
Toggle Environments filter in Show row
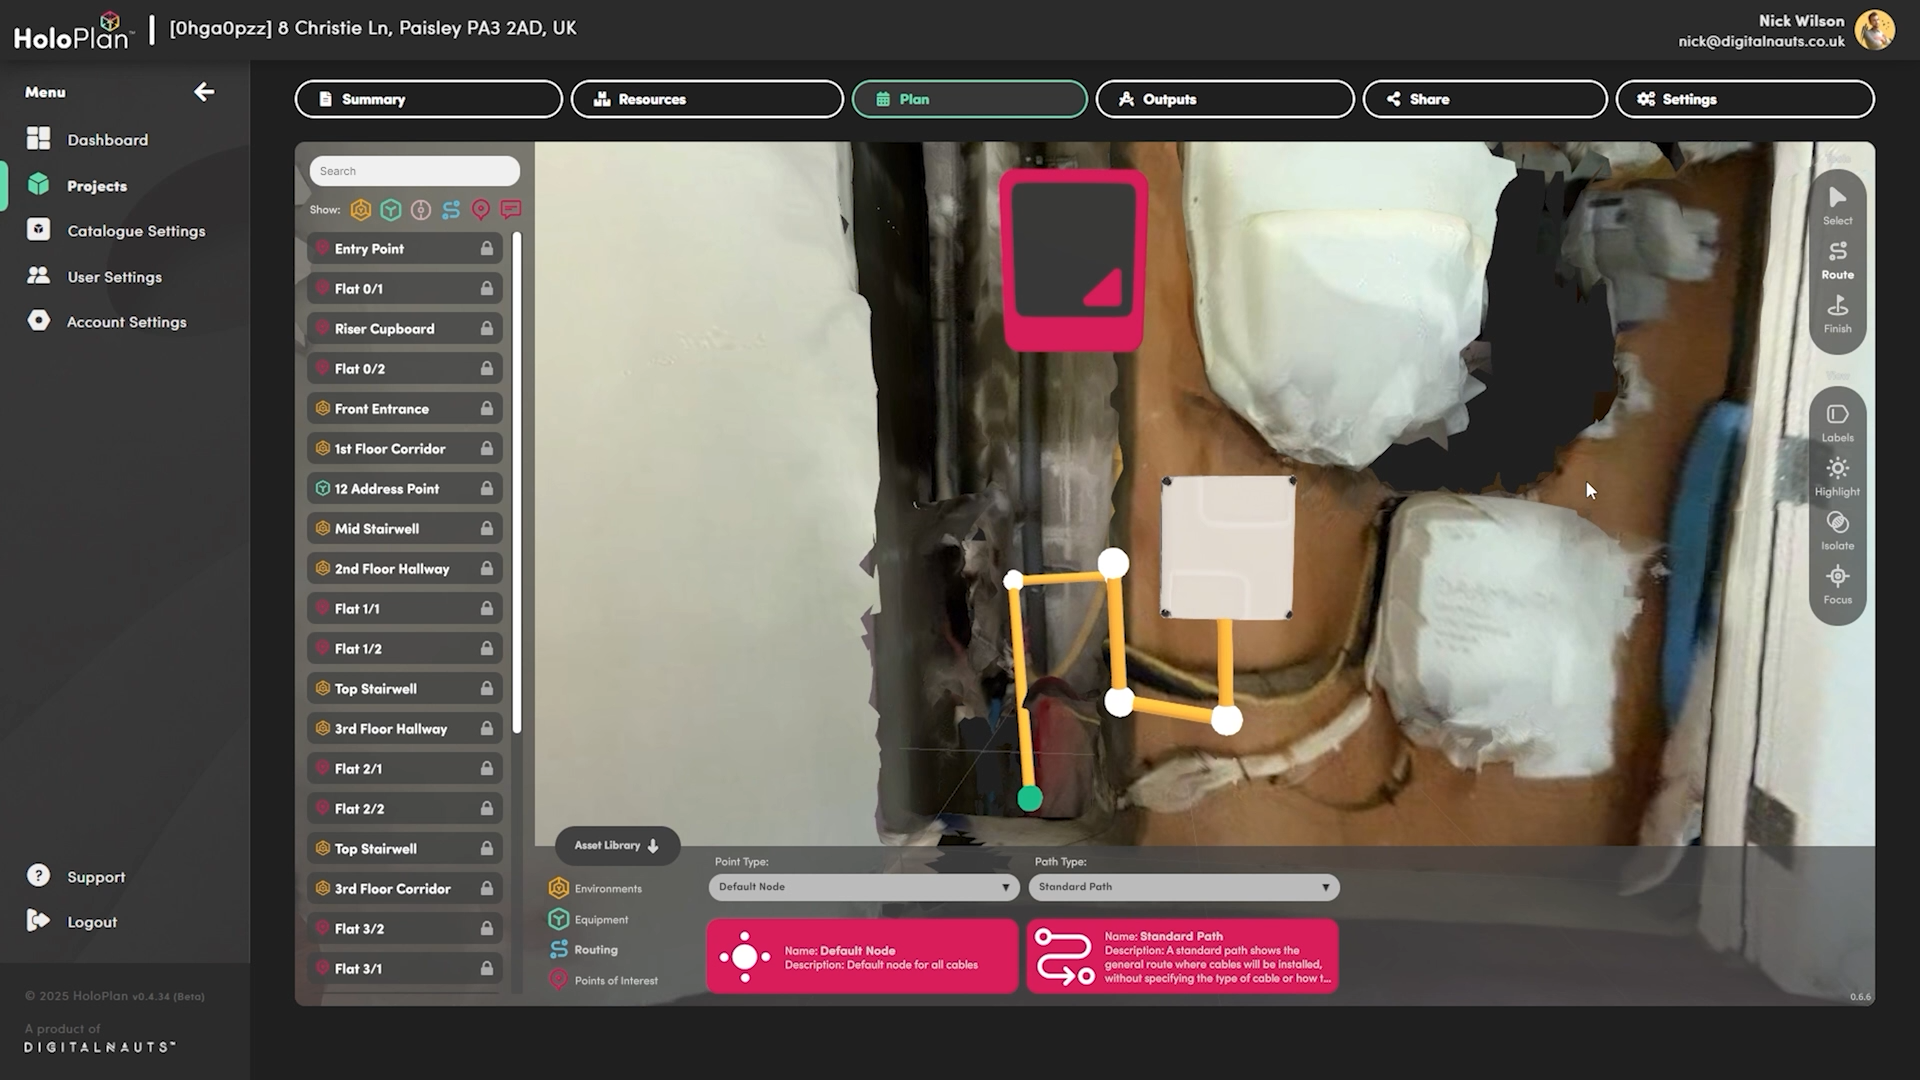[x=361, y=210]
